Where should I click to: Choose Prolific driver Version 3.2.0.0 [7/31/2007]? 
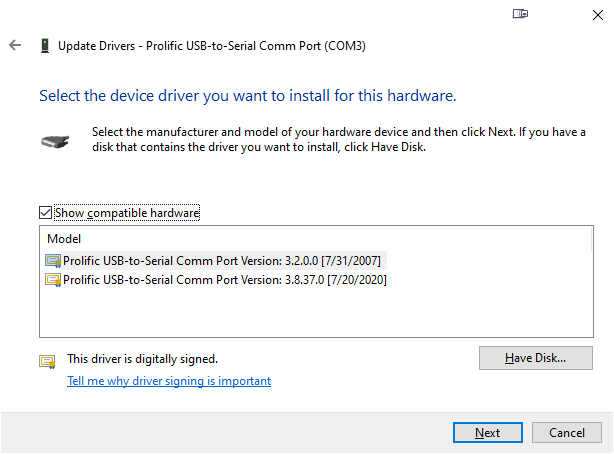(x=222, y=261)
